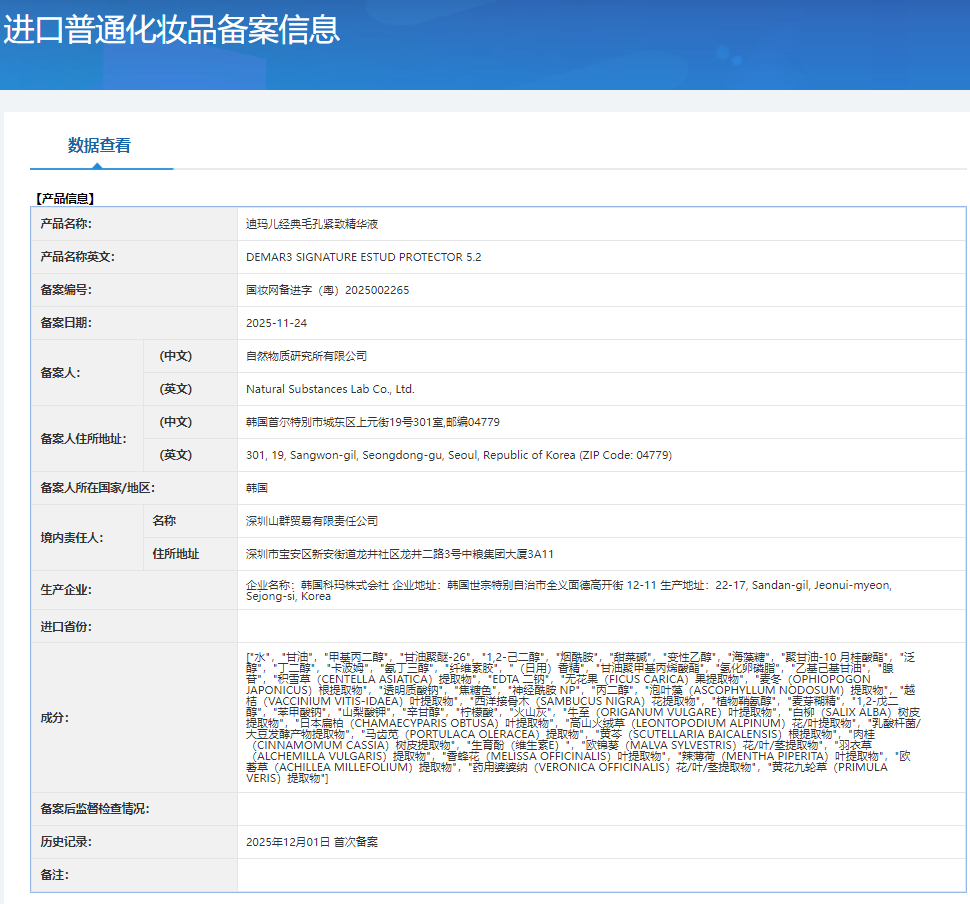The width and height of the screenshot is (970, 904).
Task: Select product name 迪玛儿经典毛孔紧致精华液
Action: [x=312, y=224]
